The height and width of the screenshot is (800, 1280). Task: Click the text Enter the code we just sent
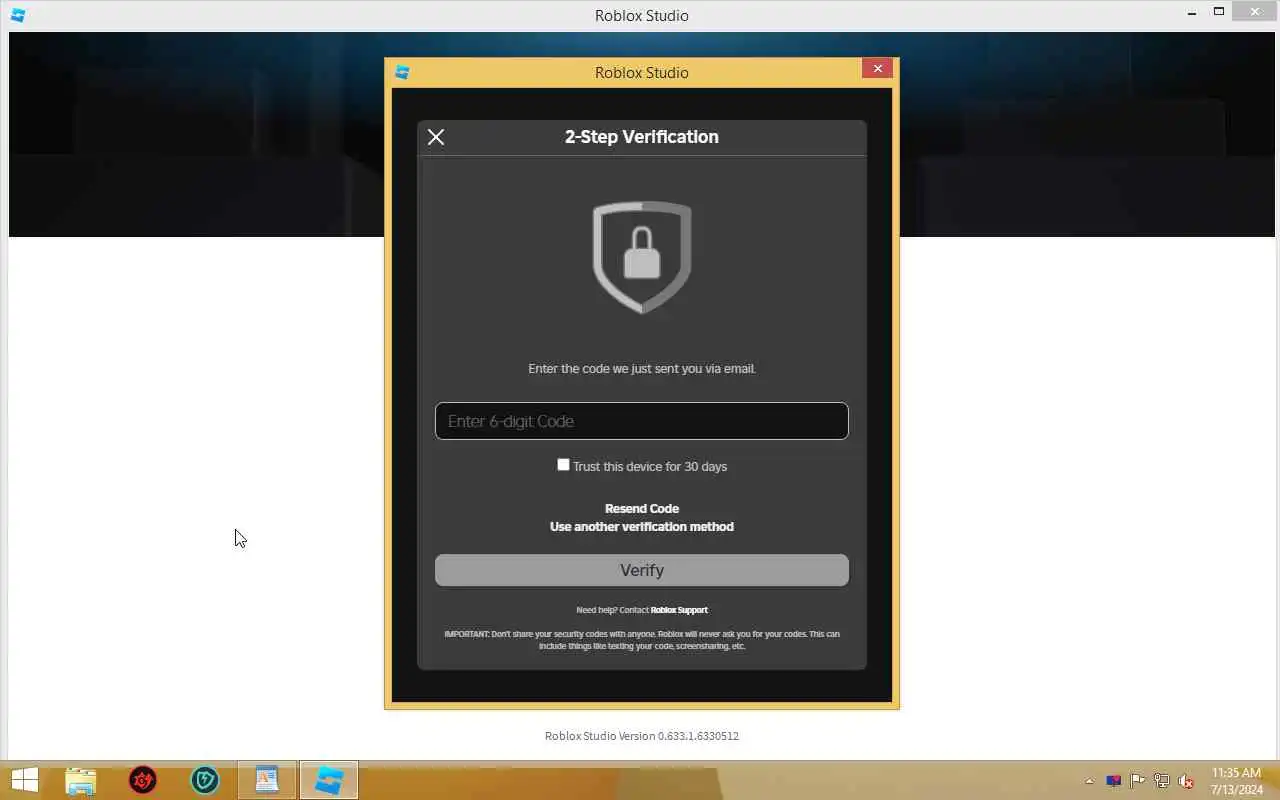click(x=642, y=369)
